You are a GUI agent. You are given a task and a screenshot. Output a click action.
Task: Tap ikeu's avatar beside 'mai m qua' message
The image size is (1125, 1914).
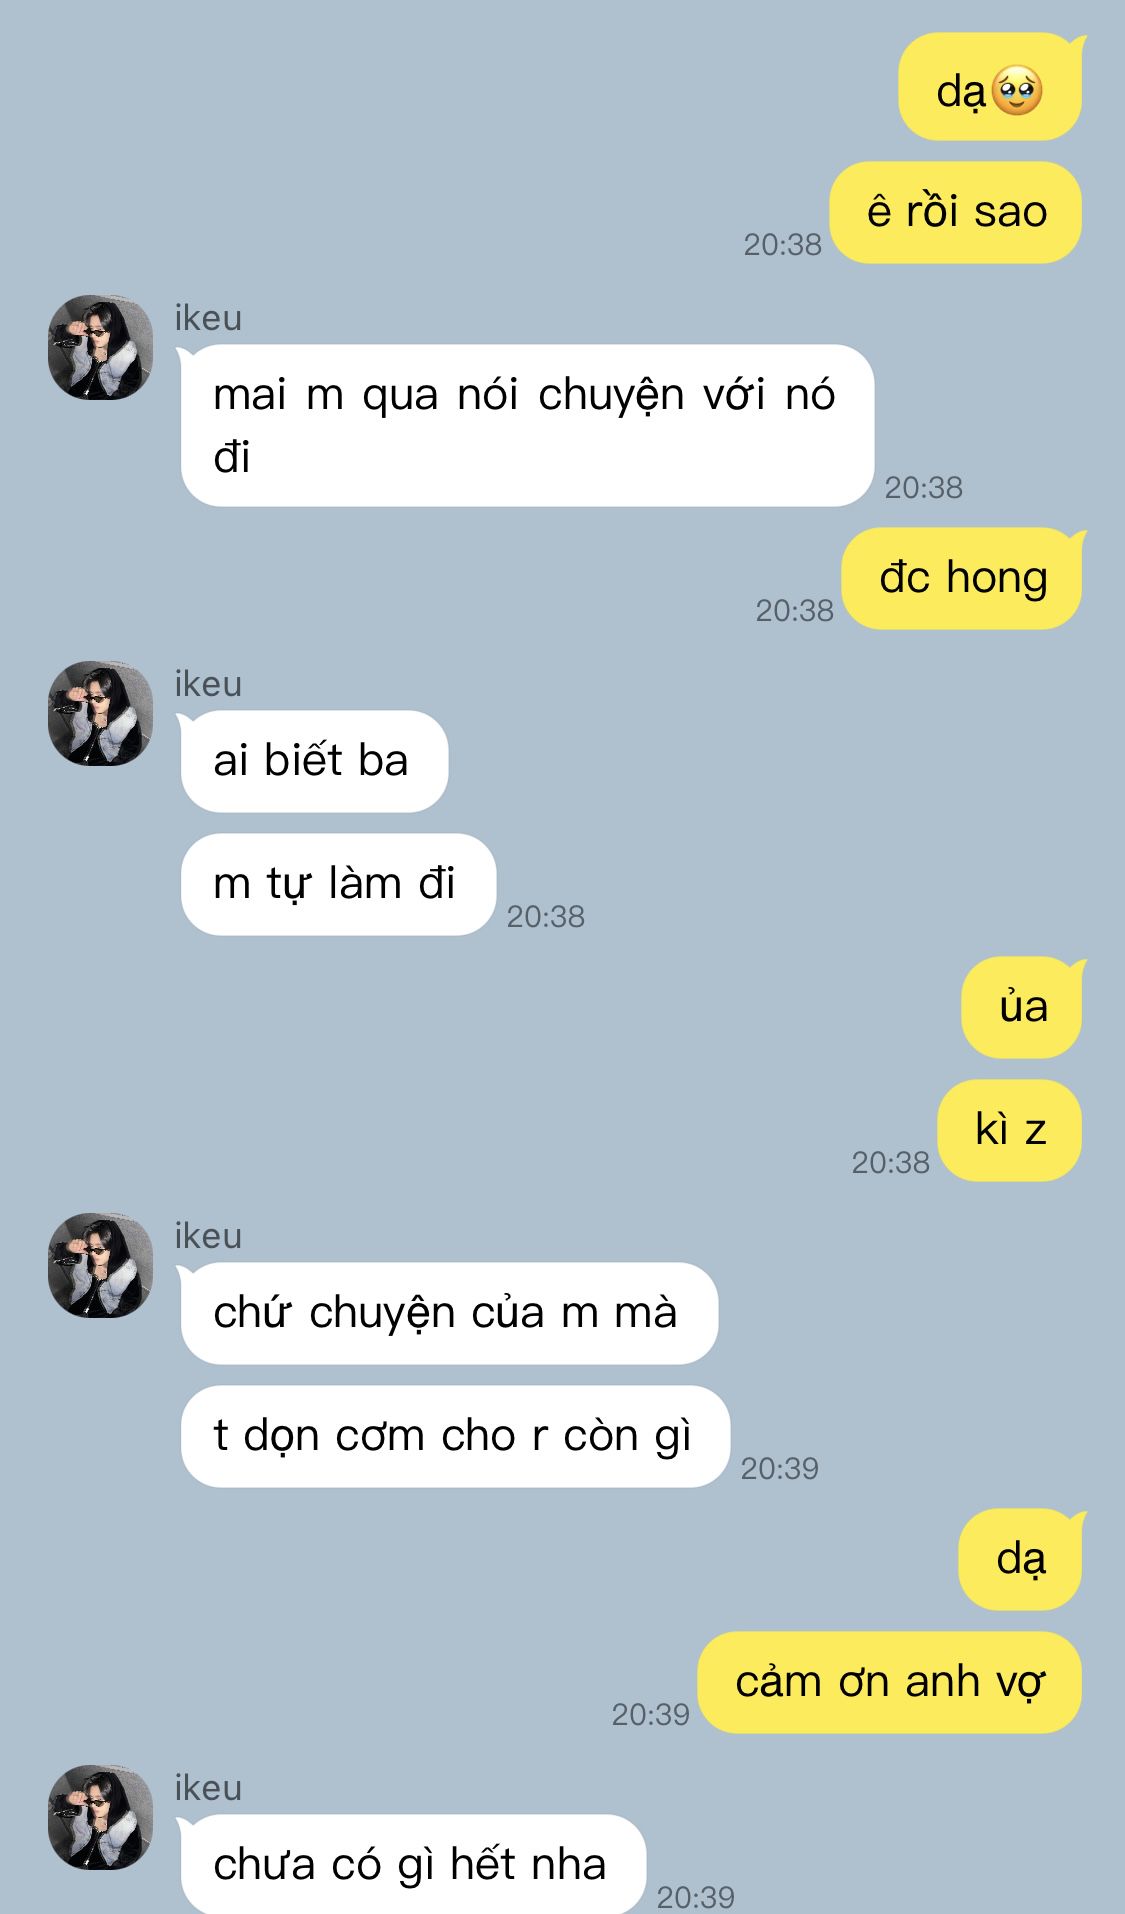(x=100, y=347)
